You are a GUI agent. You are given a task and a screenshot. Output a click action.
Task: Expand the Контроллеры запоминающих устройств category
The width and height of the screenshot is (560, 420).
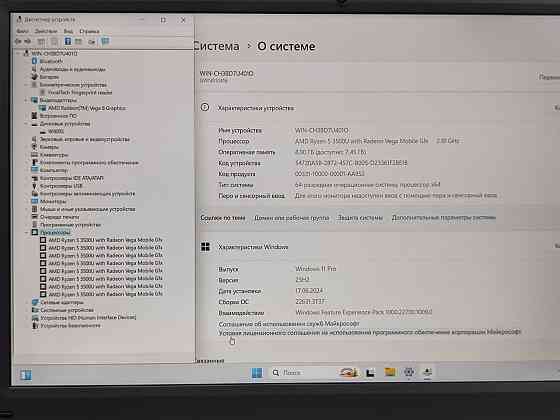pyautogui.click(x=27, y=193)
